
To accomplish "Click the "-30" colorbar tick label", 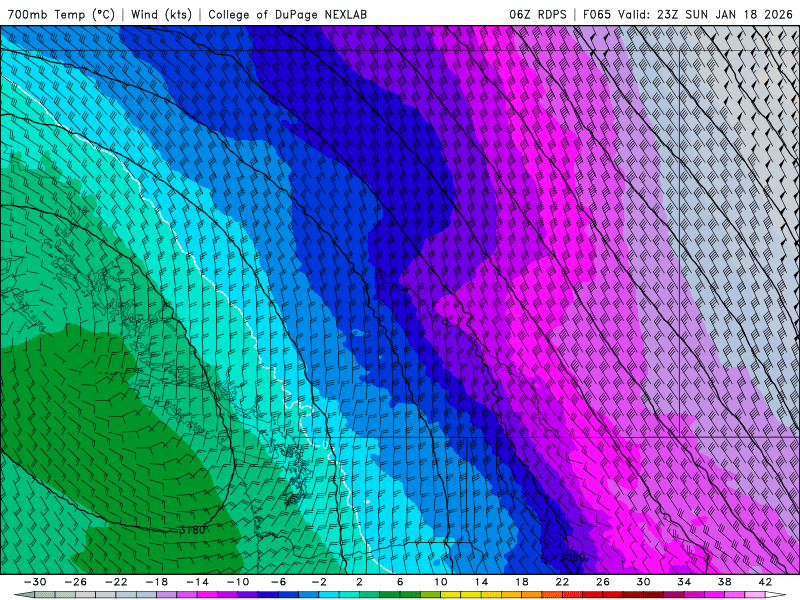I will point(35,582).
